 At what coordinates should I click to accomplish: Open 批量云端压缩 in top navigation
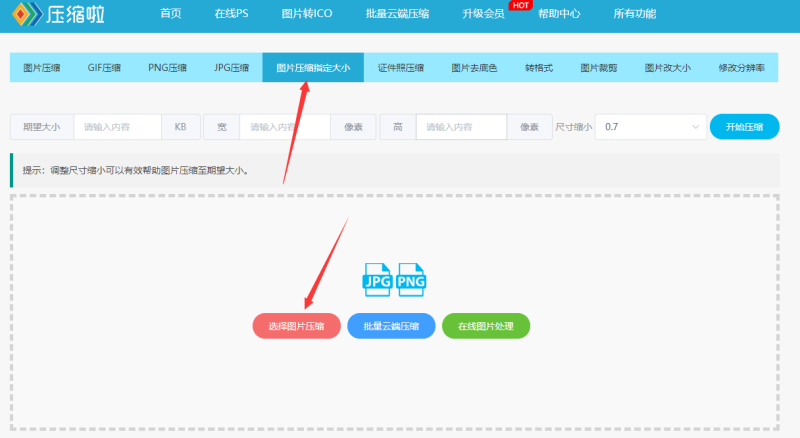(x=397, y=14)
